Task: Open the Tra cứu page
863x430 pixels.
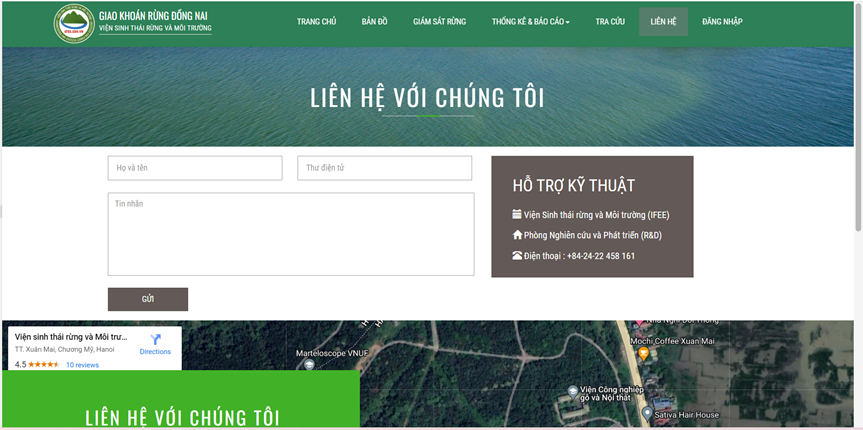Action: pyautogui.click(x=610, y=22)
